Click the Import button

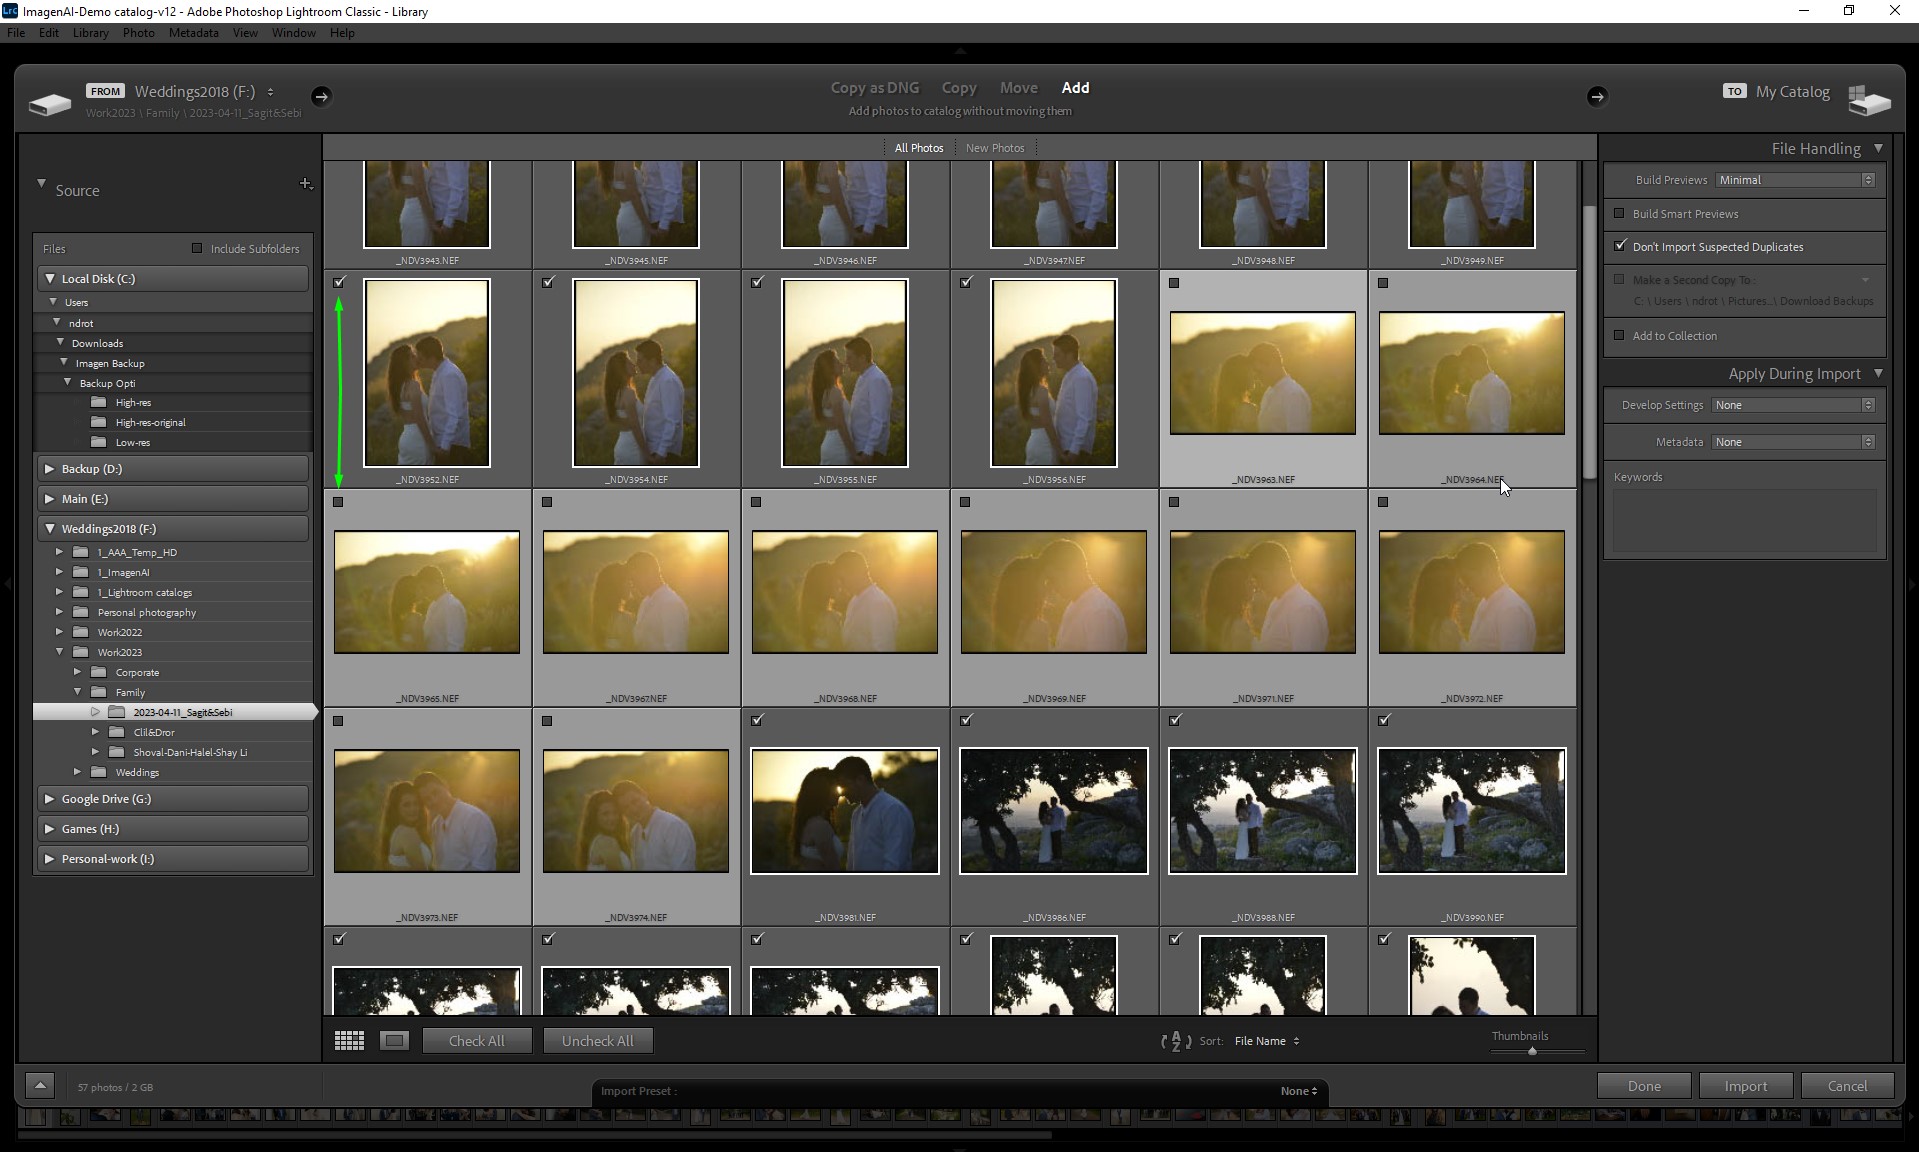[1745, 1086]
